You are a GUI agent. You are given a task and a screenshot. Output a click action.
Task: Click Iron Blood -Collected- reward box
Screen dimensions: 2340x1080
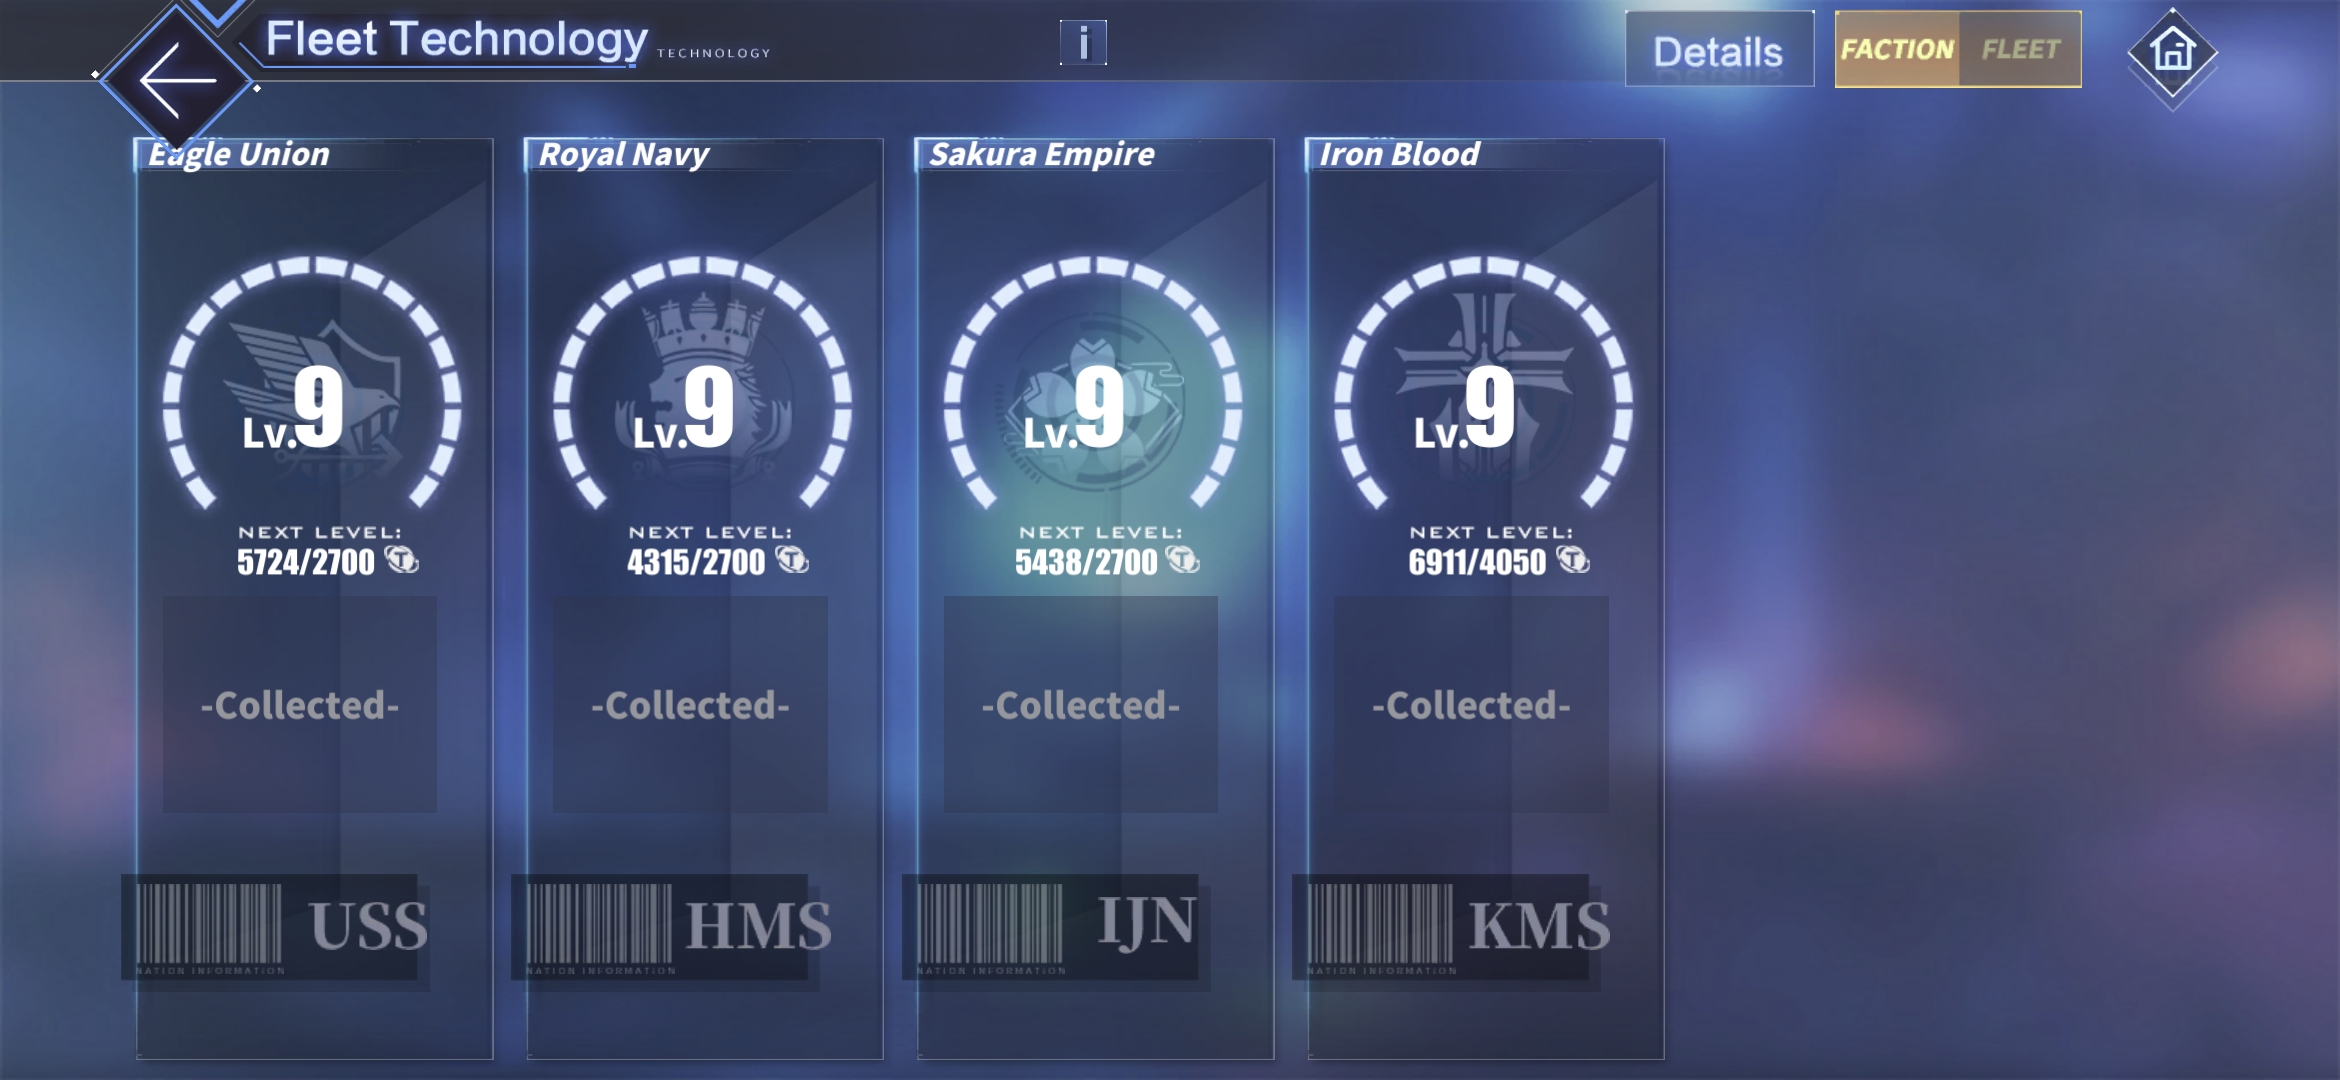[1471, 705]
